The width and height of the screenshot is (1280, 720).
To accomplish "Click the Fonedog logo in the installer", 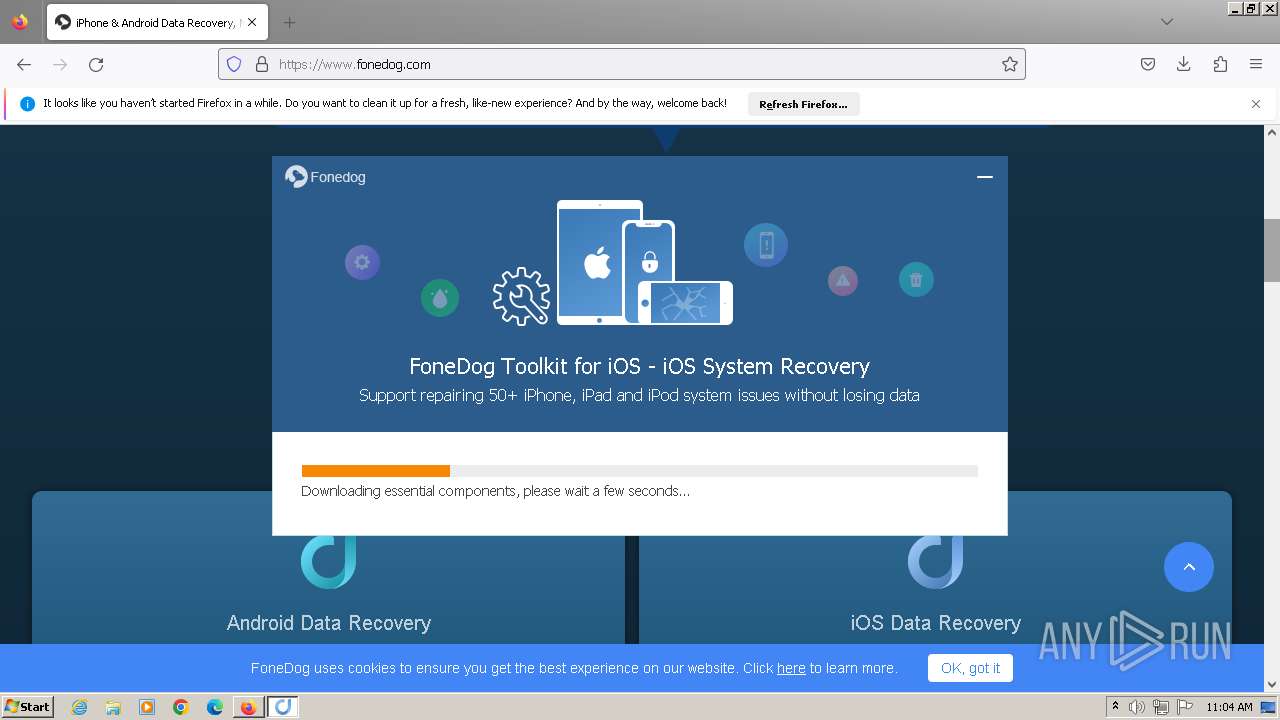I will (326, 177).
